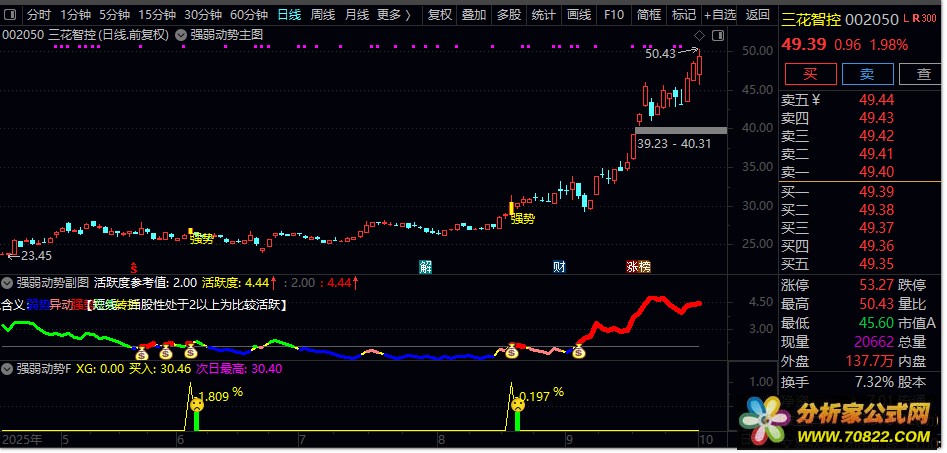Click the diamond icon above the chart
This screenshot has height=453, width=947.
[x=699, y=36]
